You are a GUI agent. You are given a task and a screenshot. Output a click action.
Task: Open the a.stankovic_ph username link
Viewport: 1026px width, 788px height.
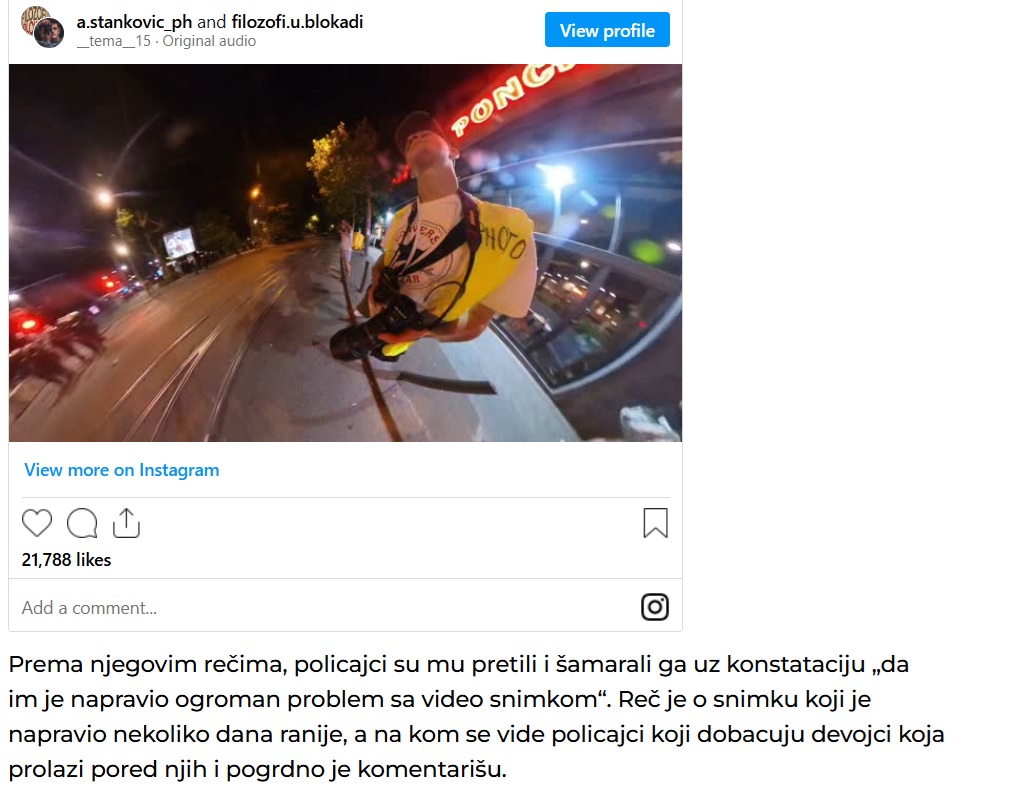point(134,22)
